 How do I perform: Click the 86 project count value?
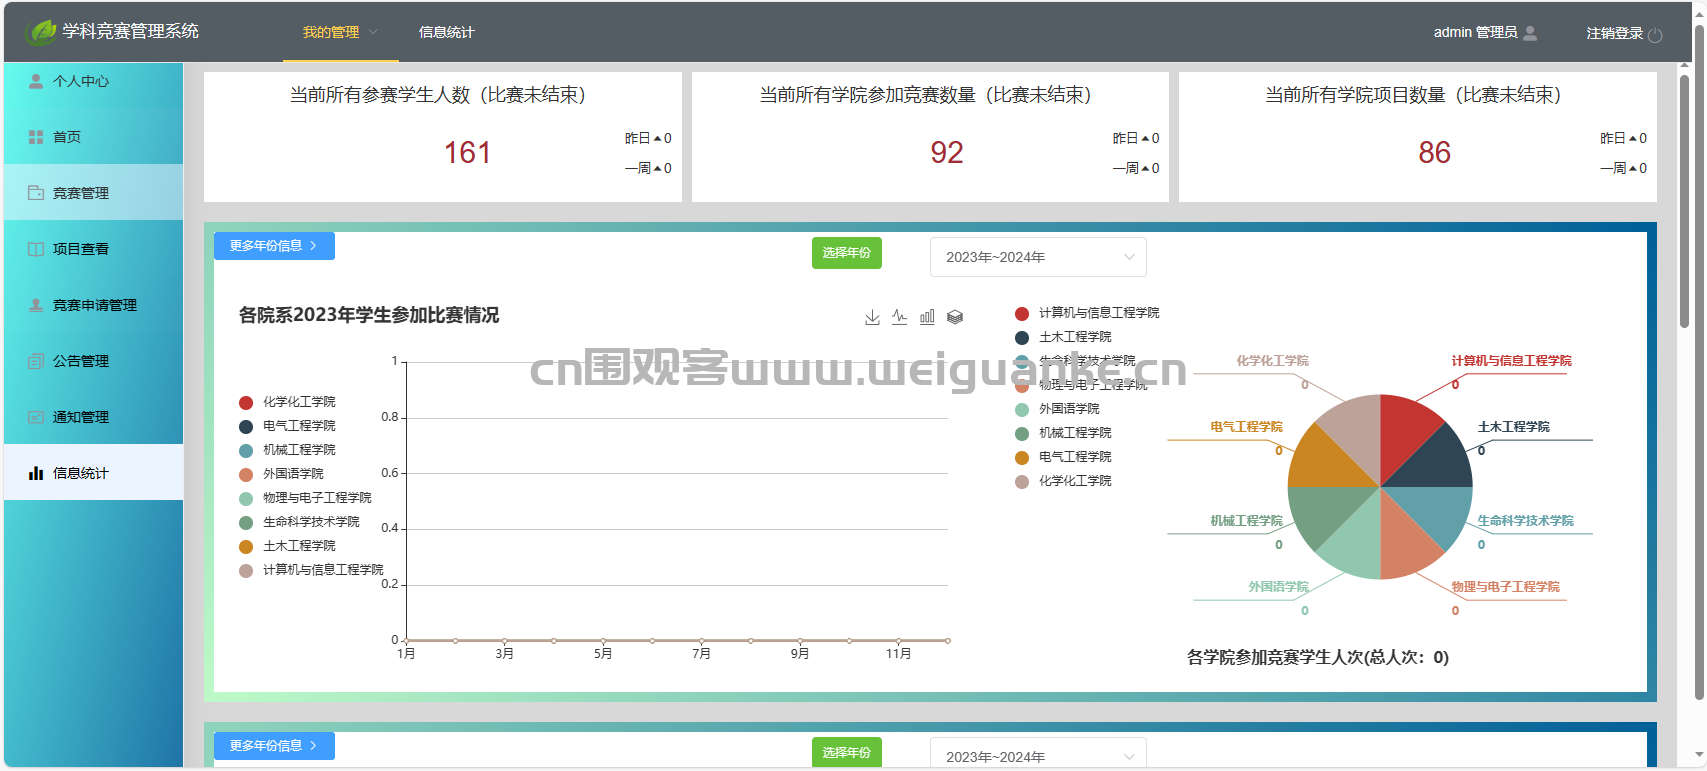pyautogui.click(x=1434, y=152)
